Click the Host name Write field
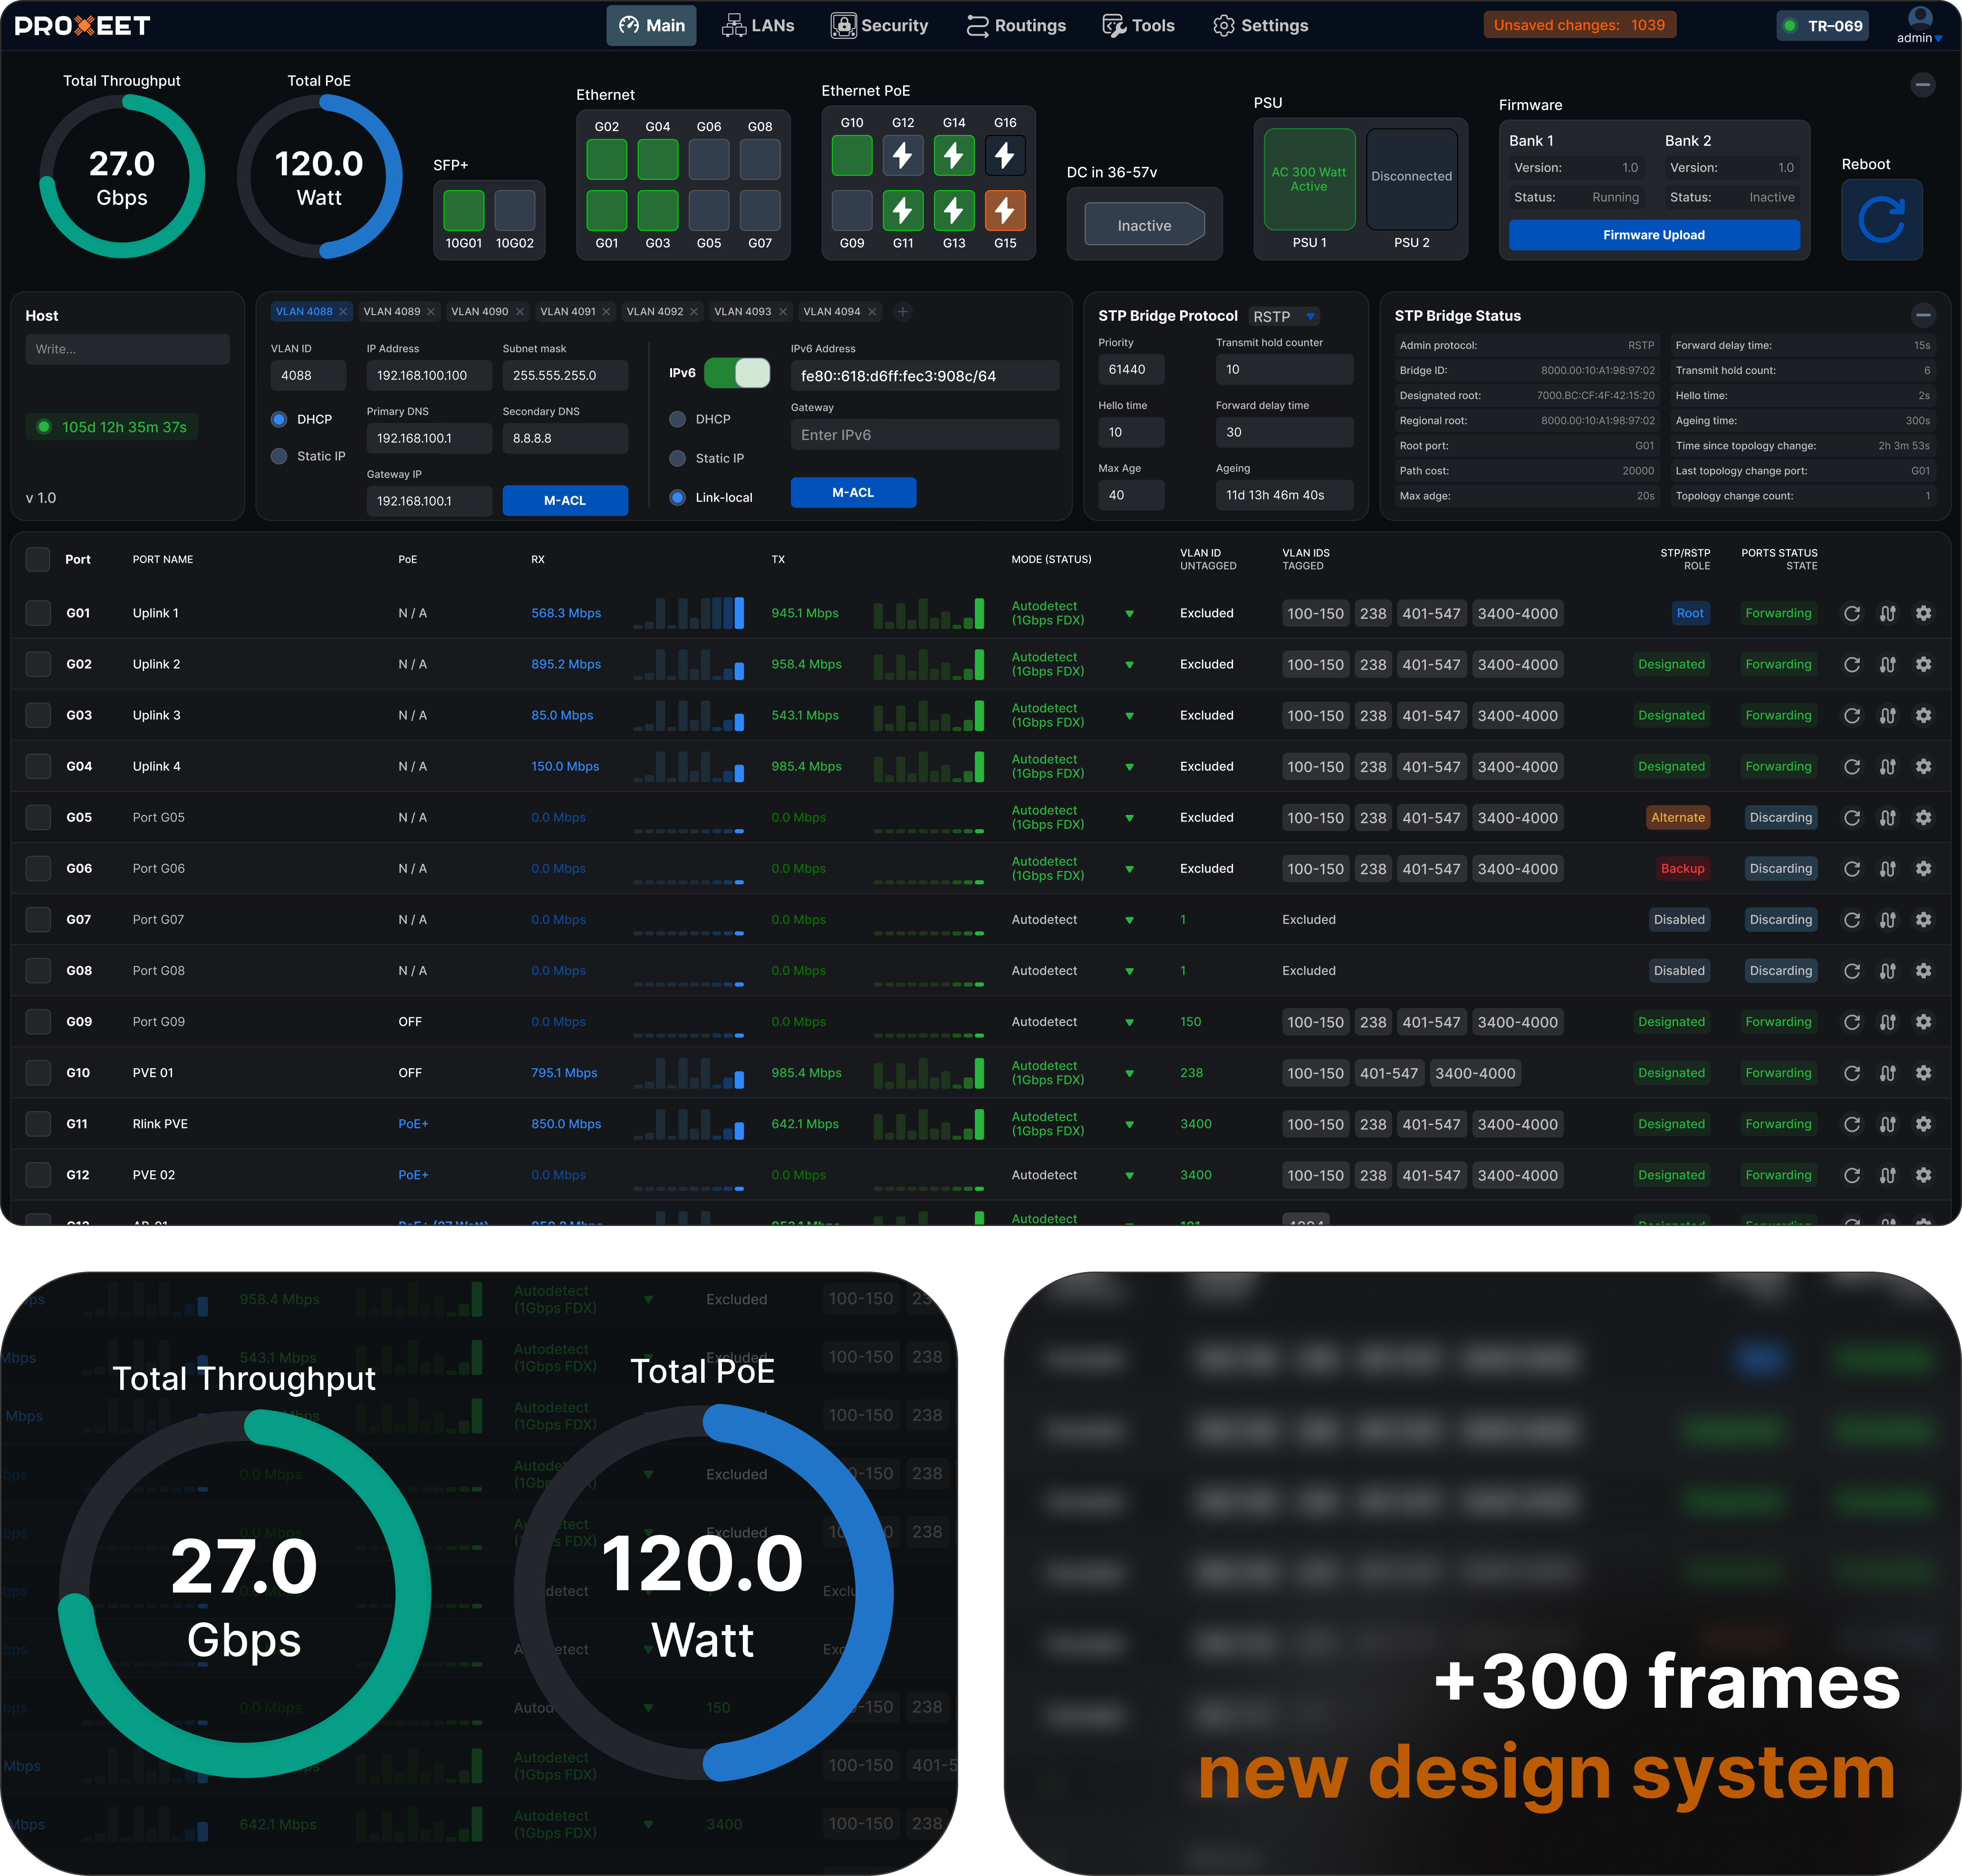The image size is (1962, 1876). [127, 349]
